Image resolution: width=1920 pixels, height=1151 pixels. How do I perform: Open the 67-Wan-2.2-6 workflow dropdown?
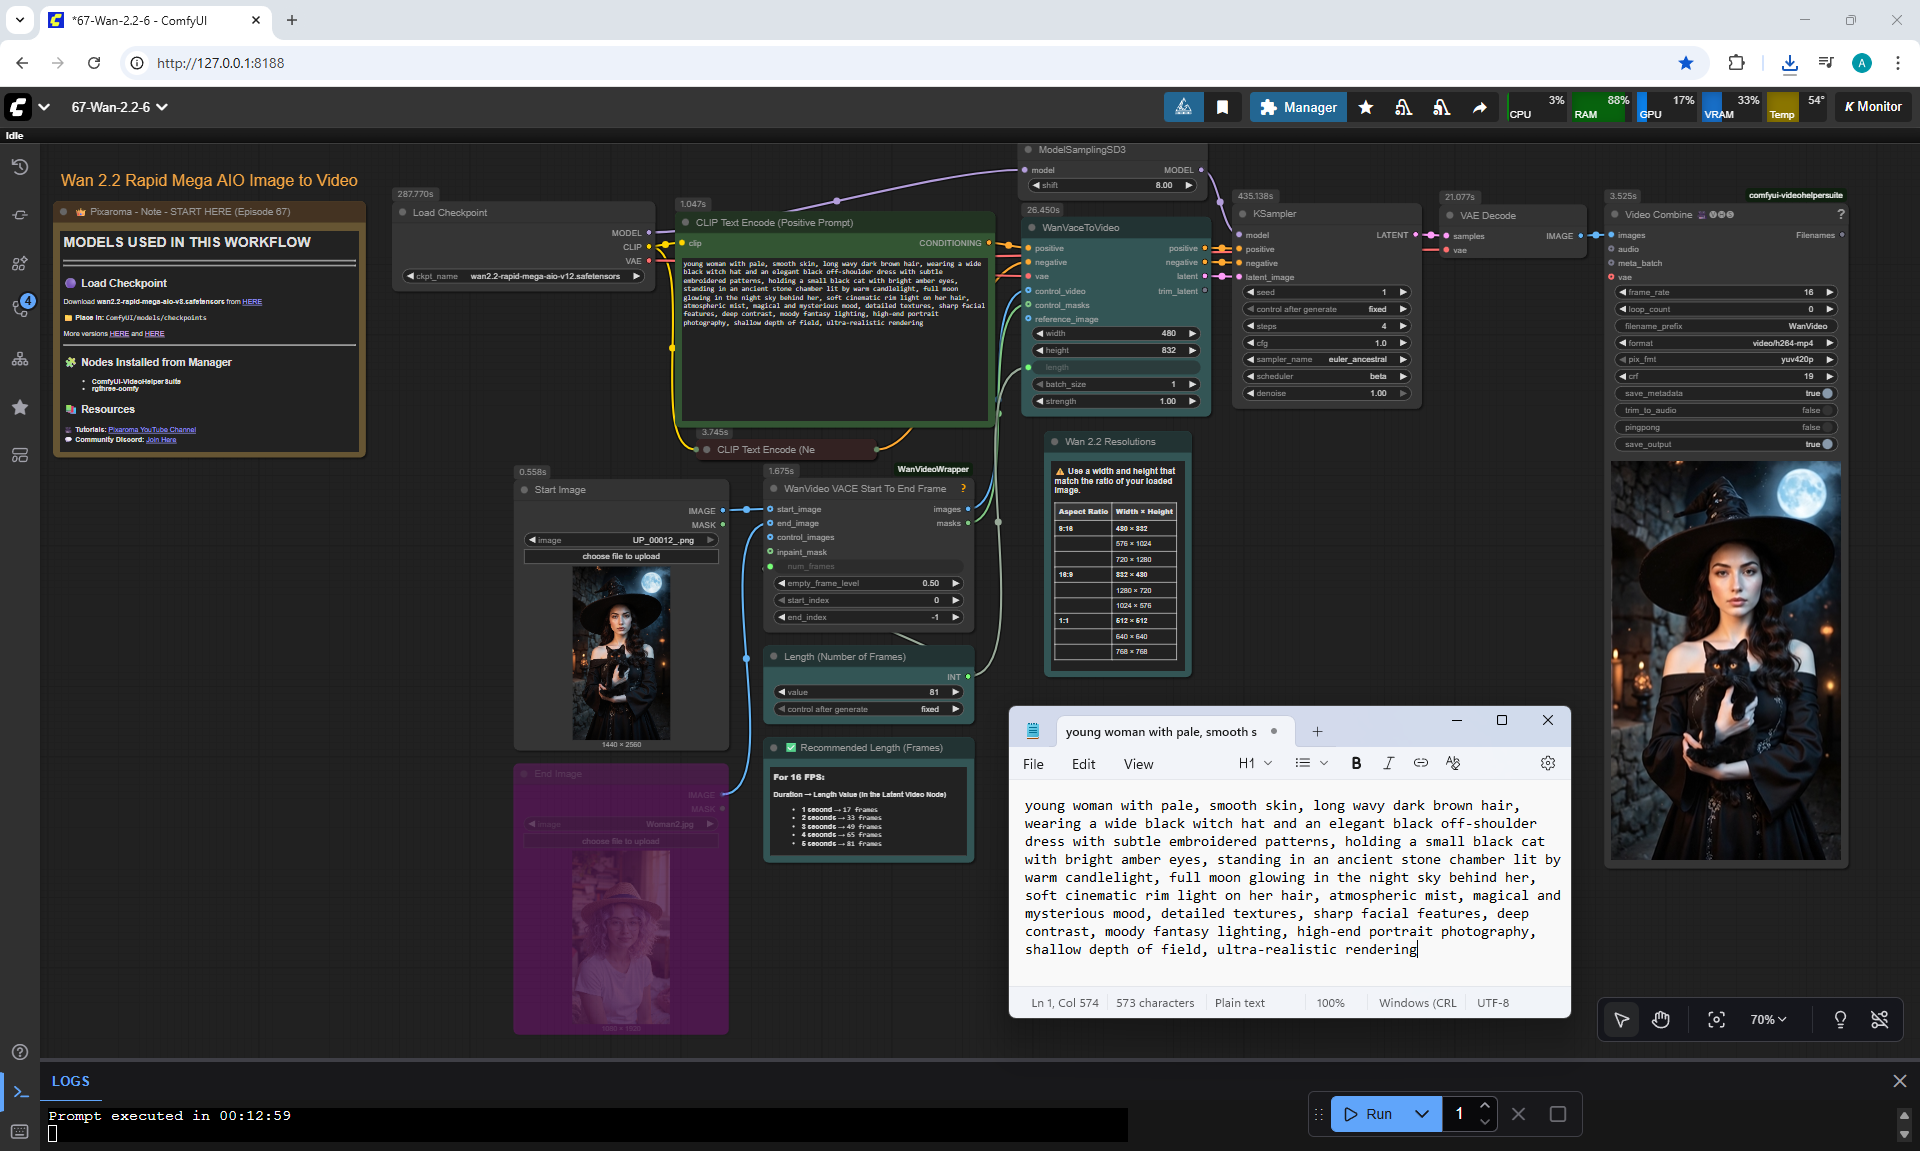tap(119, 107)
